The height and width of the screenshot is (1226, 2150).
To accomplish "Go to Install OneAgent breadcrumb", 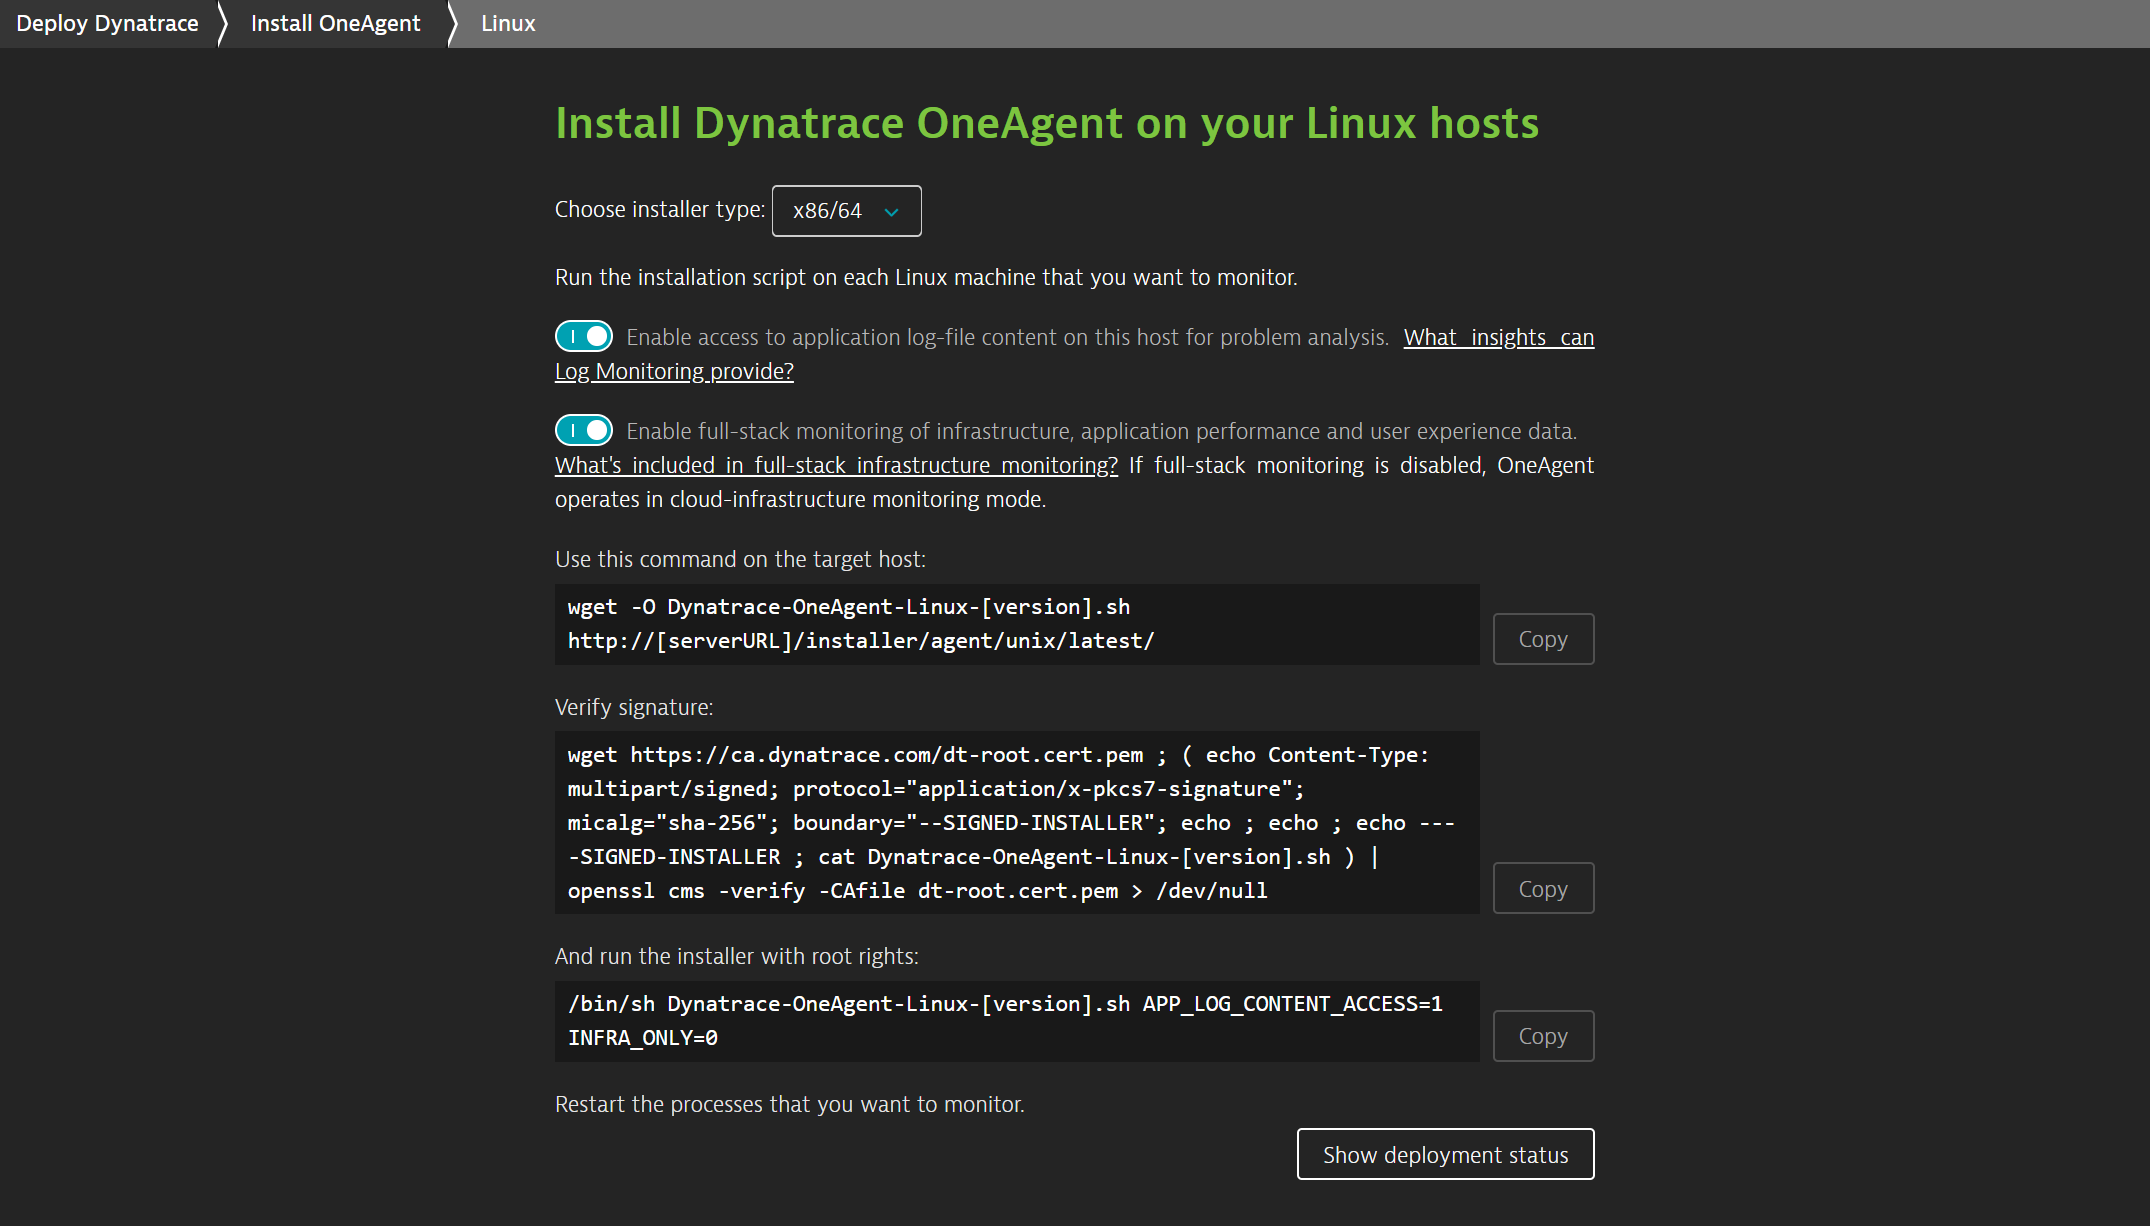I will pos(335,23).
